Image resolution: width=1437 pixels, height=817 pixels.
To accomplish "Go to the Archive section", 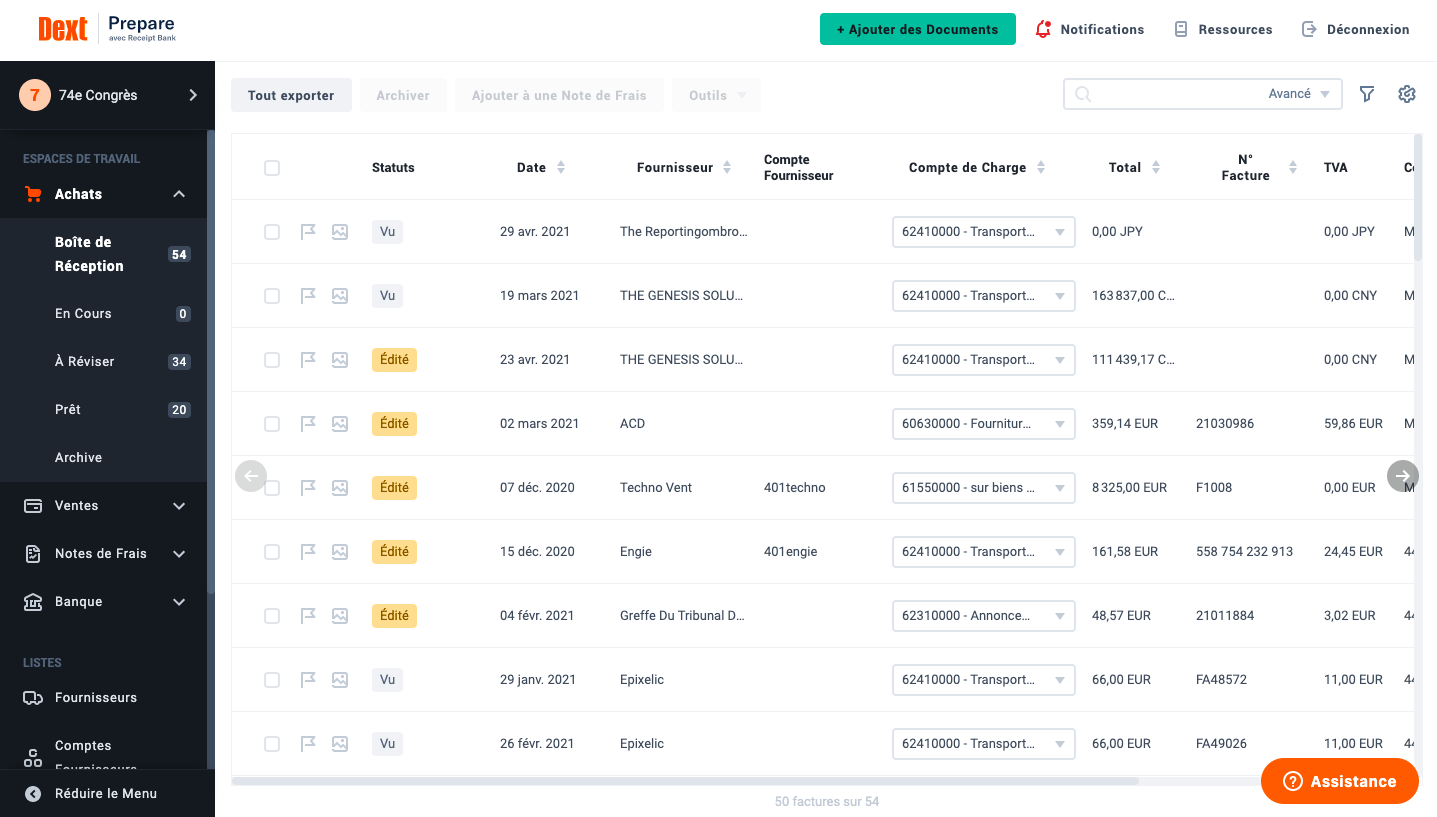I will [78, 457].
